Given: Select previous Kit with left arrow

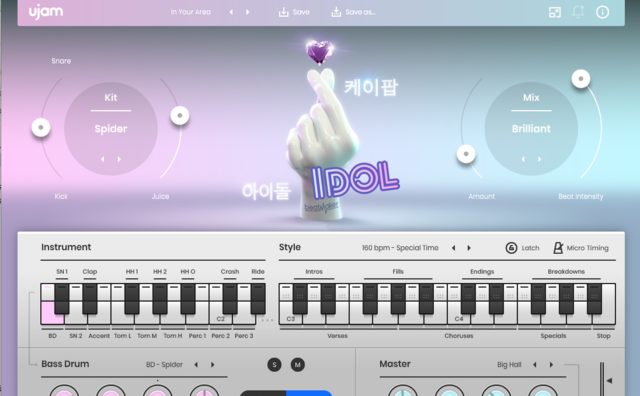Looking at the screenshot, I should tap(102, 159).
